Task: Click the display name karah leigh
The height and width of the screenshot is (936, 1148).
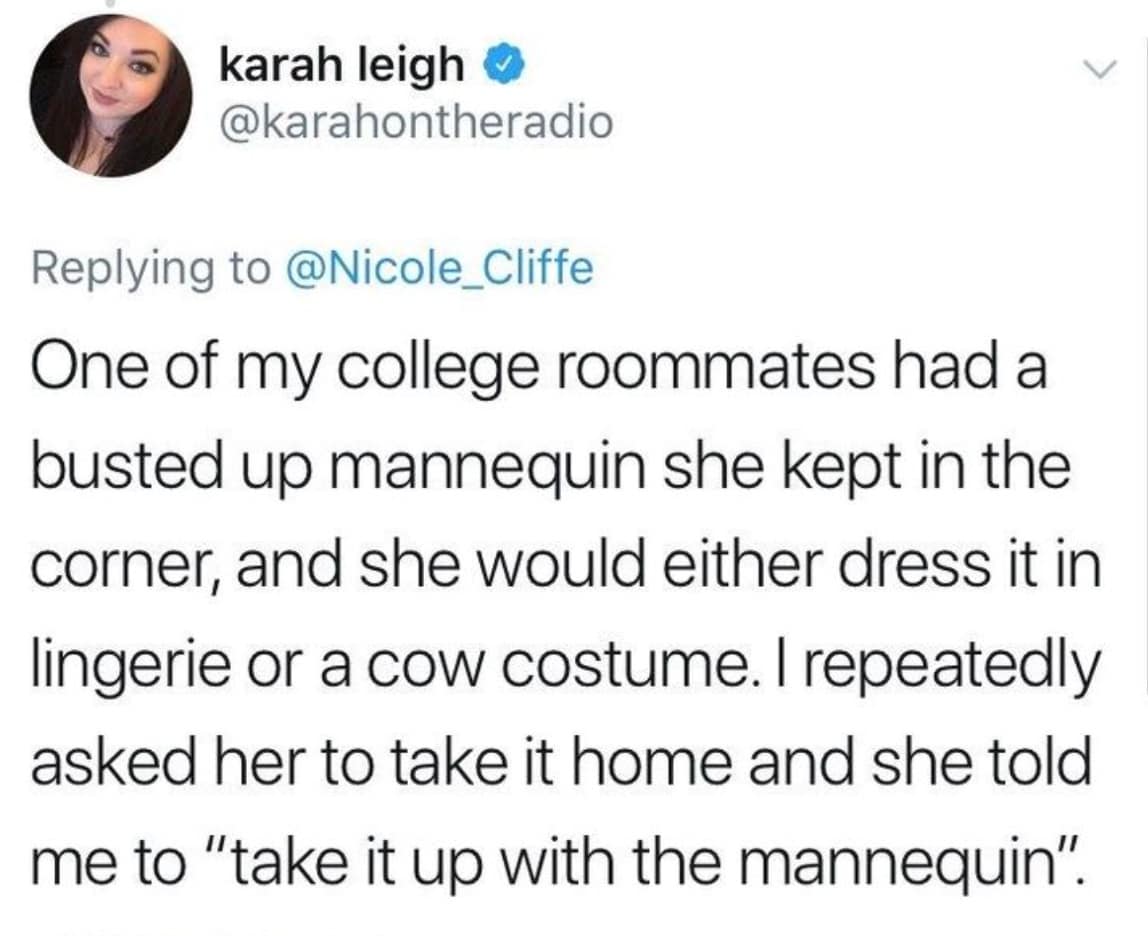Action: [x=341, y=66]
